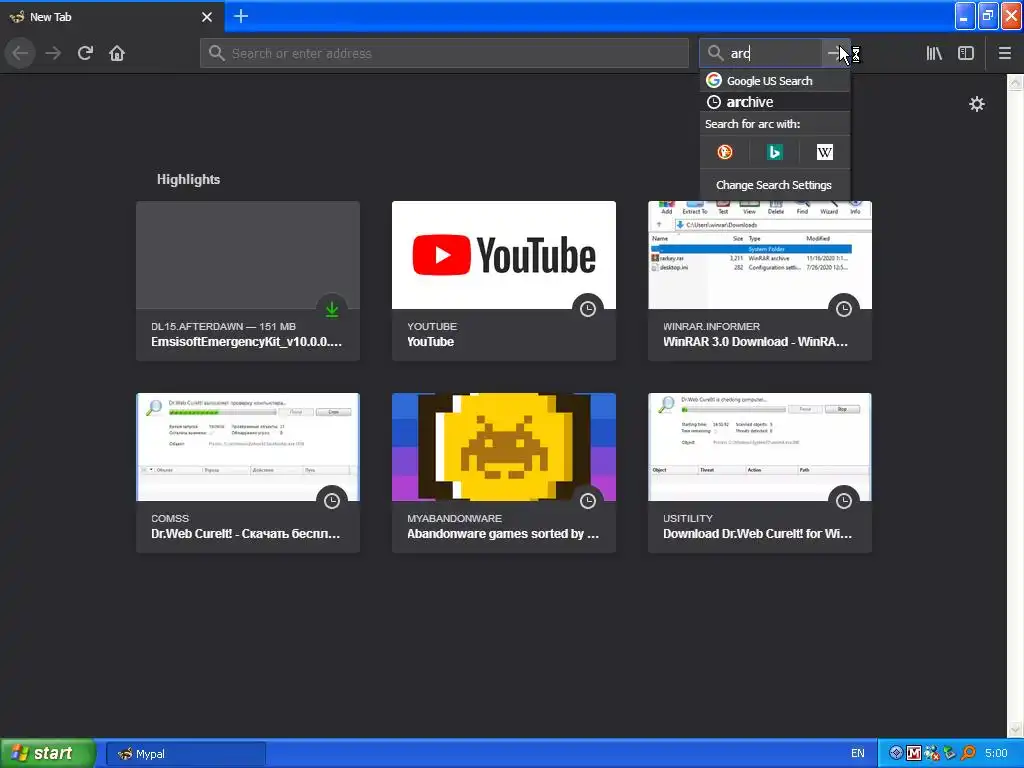Click the taskbar clock showing 5:00
Image resolution: width=1024 pixels, height=768 pixels.
tap(996, 754)
